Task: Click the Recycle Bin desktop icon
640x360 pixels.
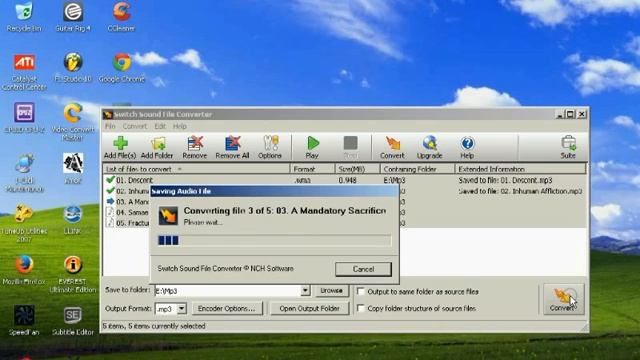Action: tap(24, 16)
